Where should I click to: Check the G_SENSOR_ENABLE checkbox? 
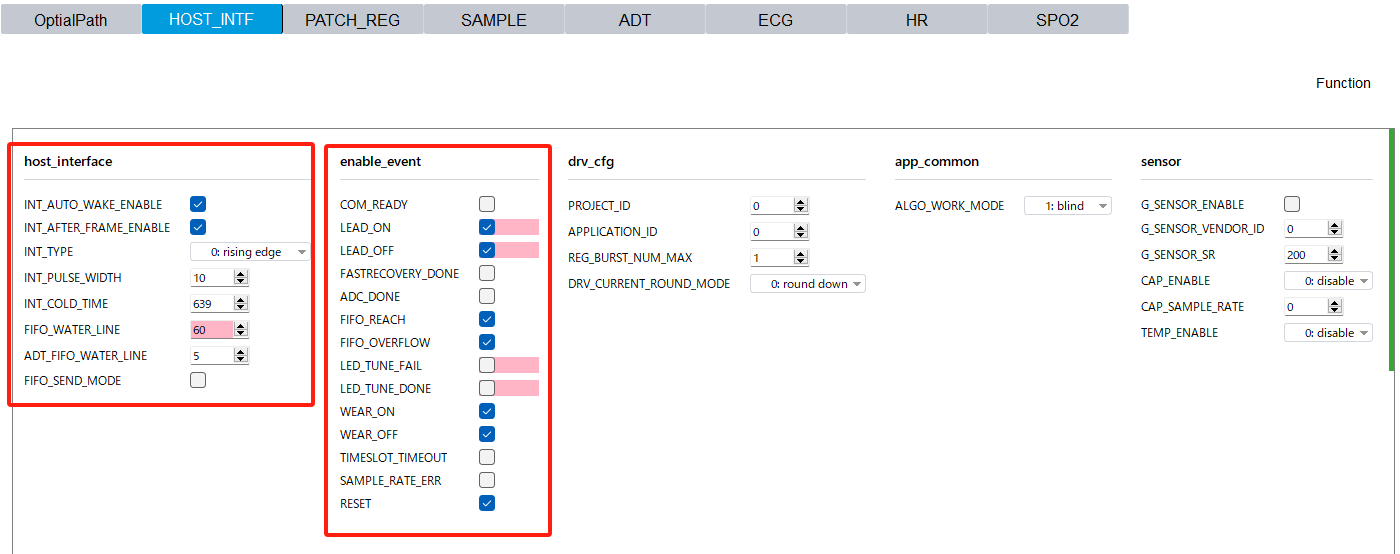[x=1292, y=204]
